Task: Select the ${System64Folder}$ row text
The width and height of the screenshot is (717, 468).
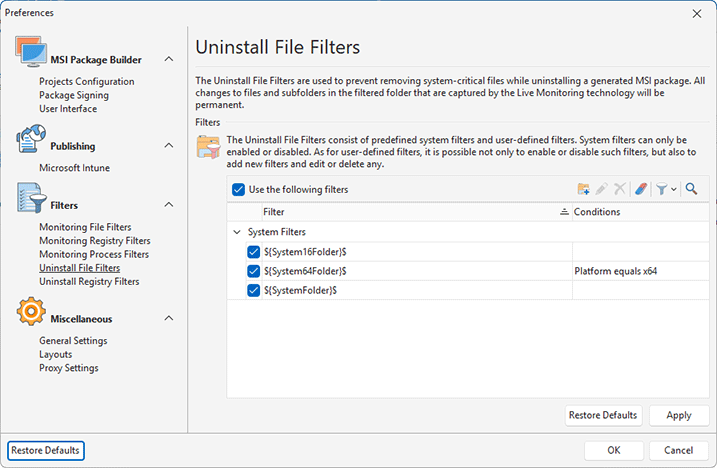Action: [x=305, y=271]
